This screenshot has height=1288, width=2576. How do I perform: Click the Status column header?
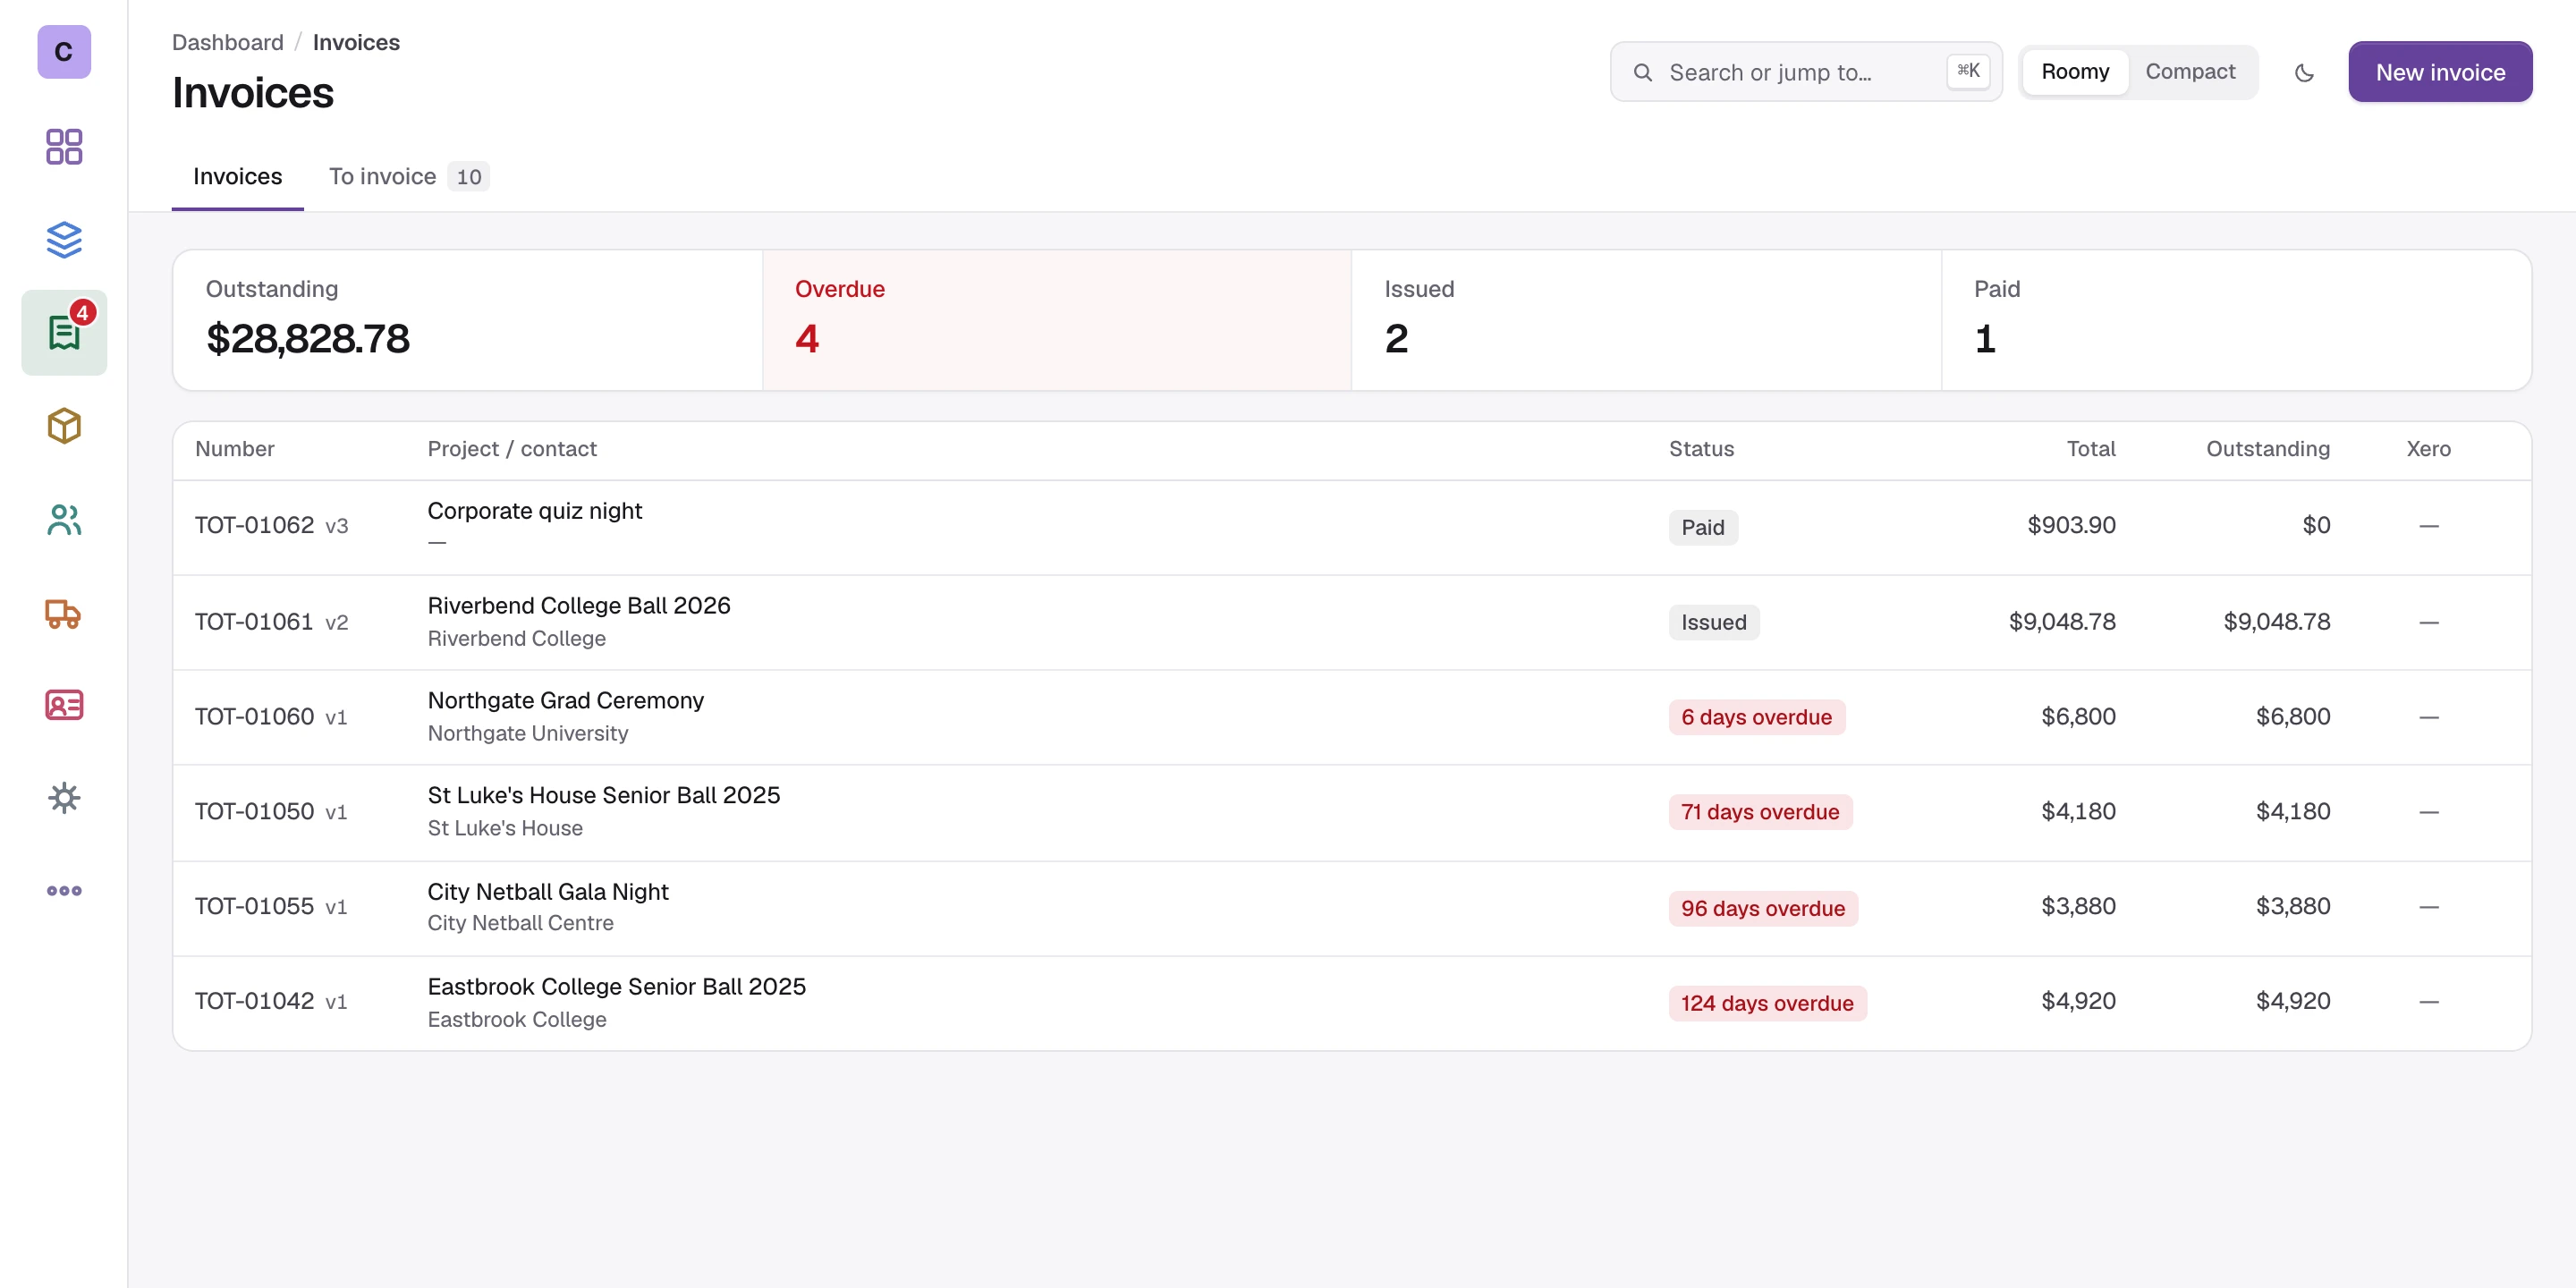(1701, 449)
